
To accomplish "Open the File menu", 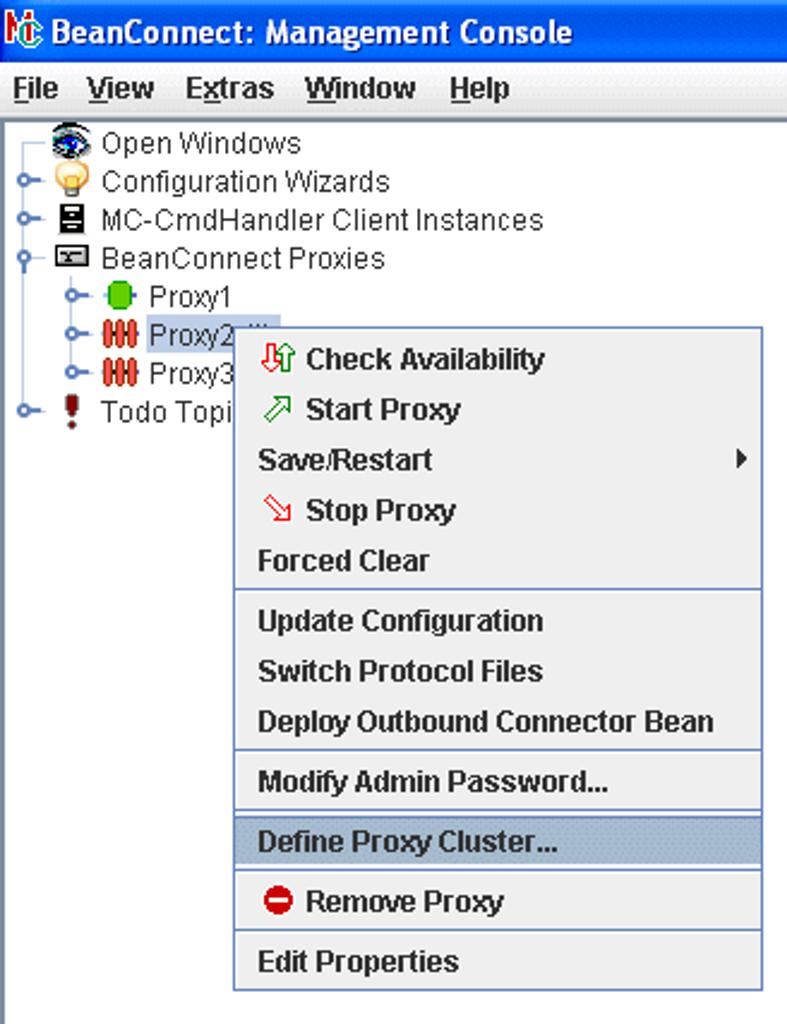I will click(x=35, y=89).
